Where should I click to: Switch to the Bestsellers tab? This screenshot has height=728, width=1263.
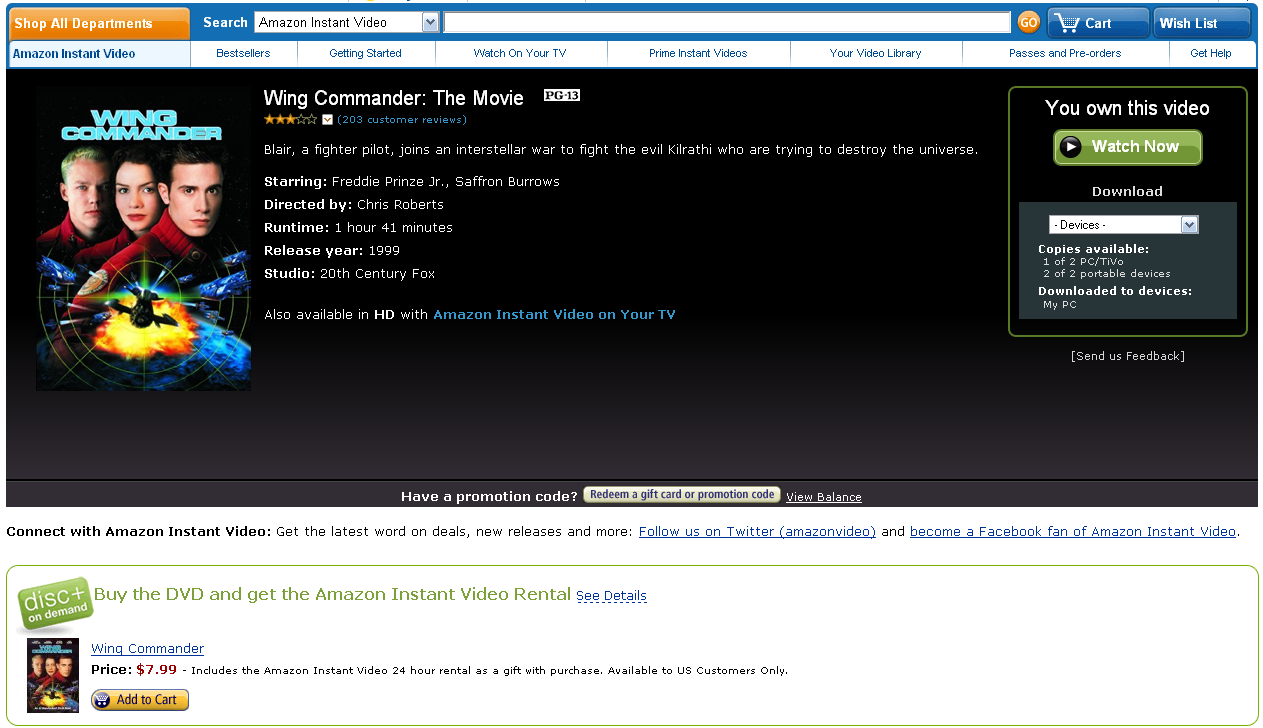243,53
